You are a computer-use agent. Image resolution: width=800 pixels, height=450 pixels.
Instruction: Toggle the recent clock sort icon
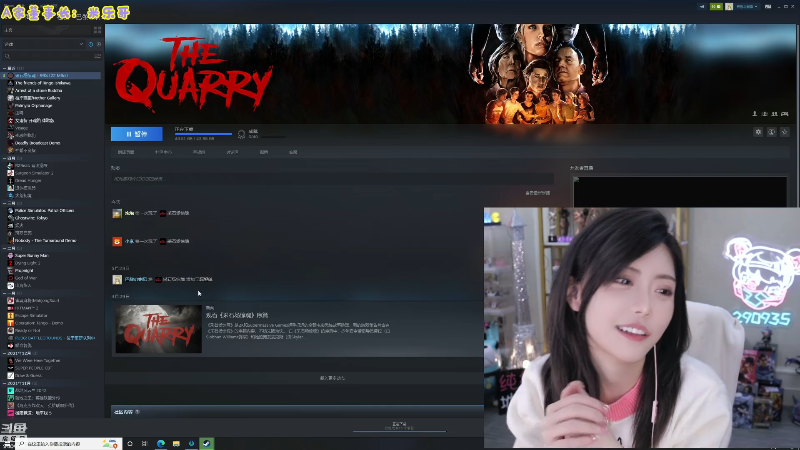90,44
